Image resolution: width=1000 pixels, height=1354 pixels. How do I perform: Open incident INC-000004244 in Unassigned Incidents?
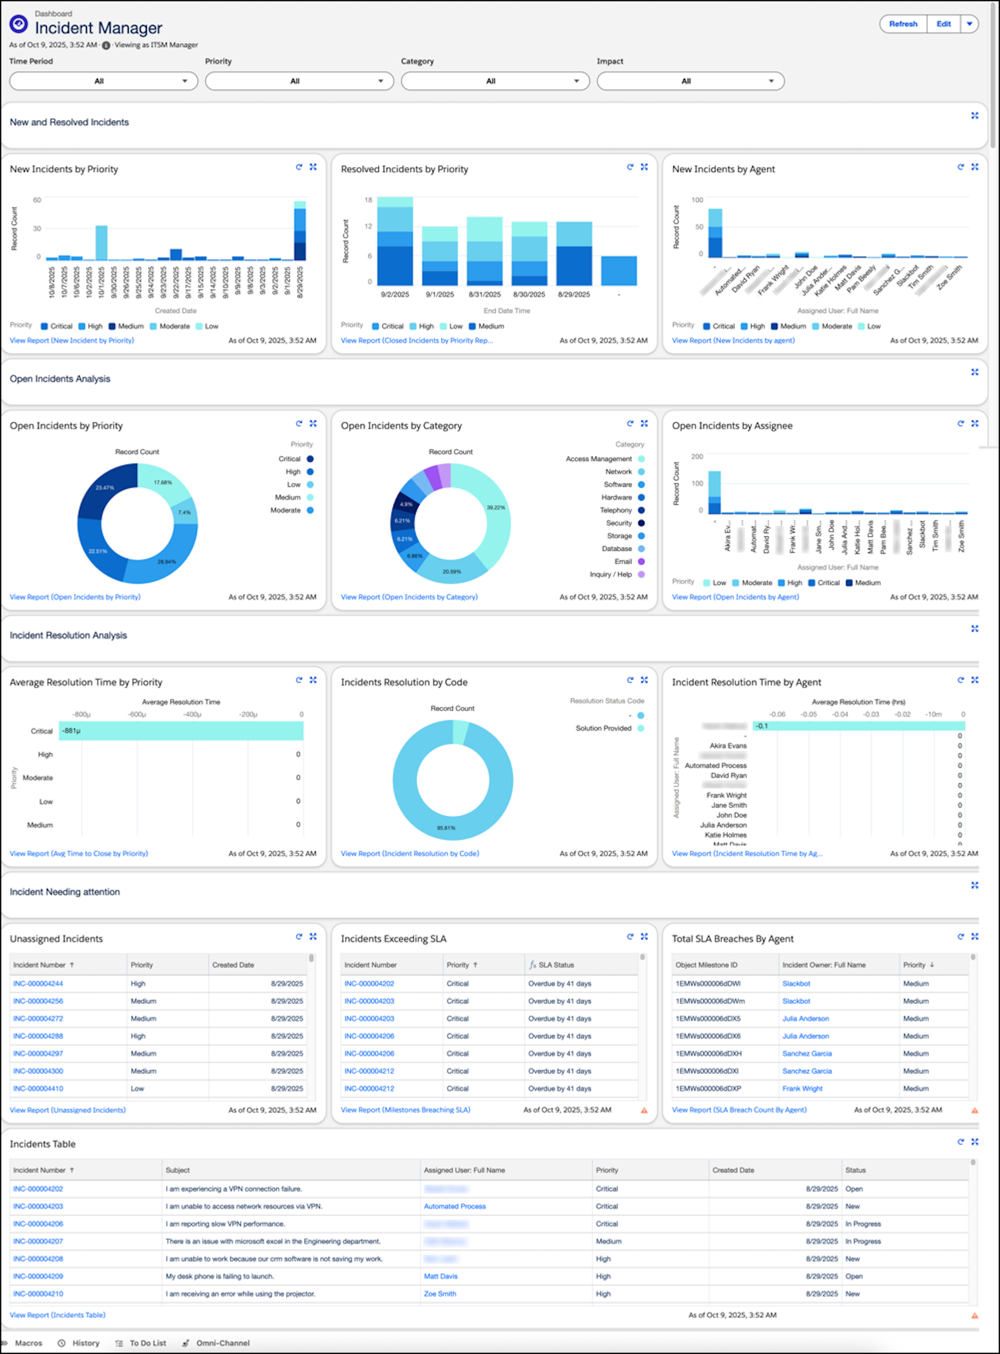pyautogui.click(x=38, y=984)
